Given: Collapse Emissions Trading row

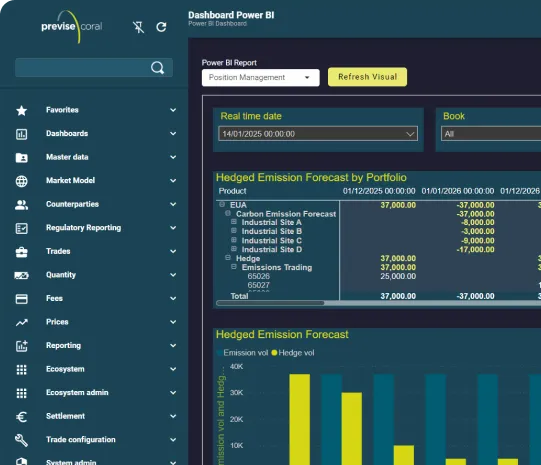Looking at the screenshot, I should pyautogui.click(x=234, y=266).
